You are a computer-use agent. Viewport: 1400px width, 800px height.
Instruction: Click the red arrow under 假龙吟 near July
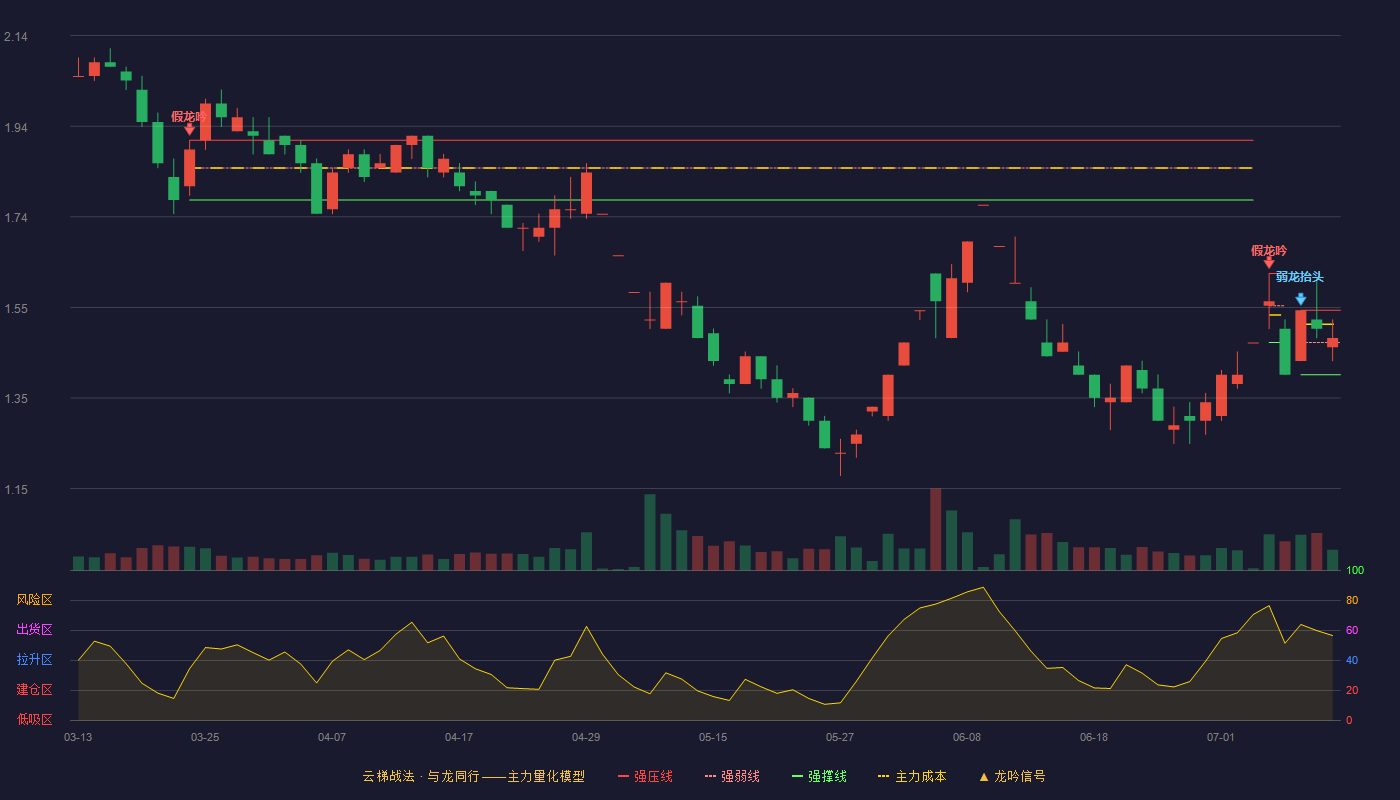1269,263
